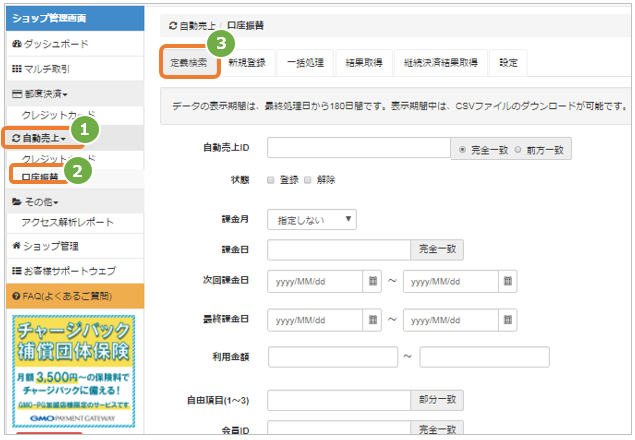Switch to the 一括処理 tab

[x=305, y=62]
